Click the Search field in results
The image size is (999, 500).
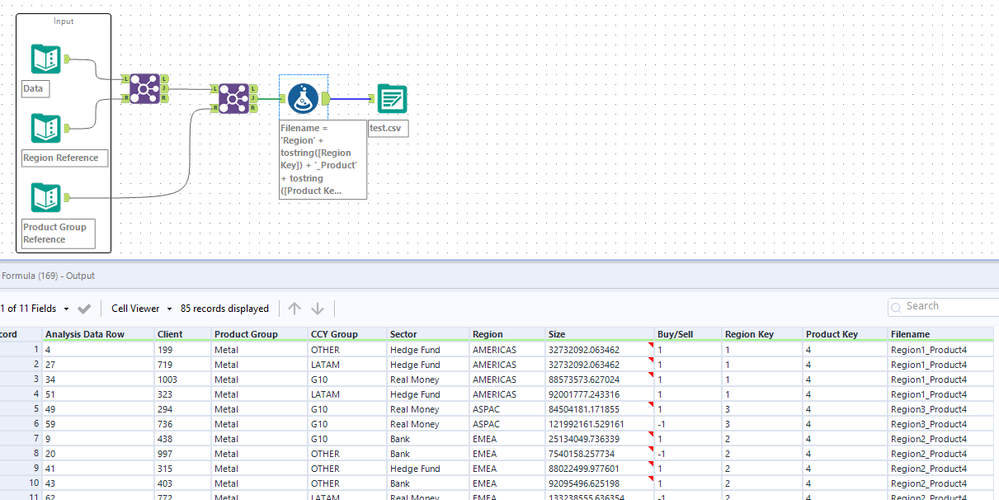point(945,306)
